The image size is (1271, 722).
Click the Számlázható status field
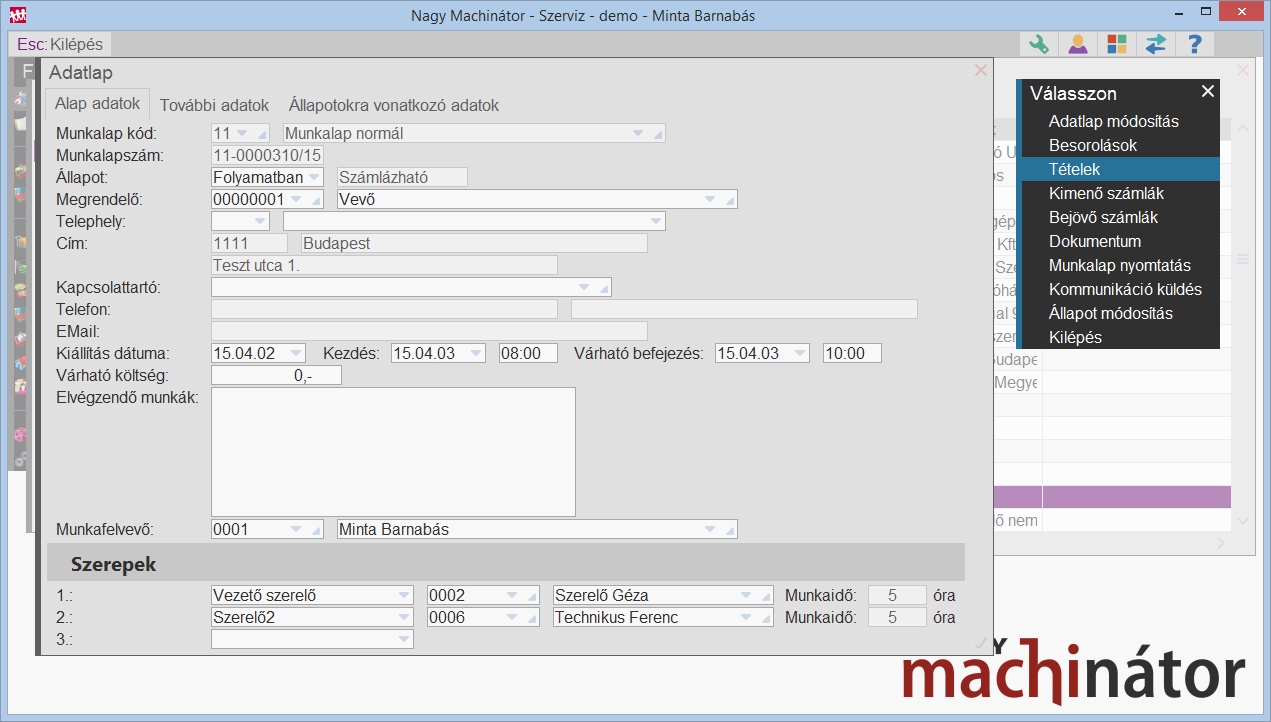pos(403,177)
